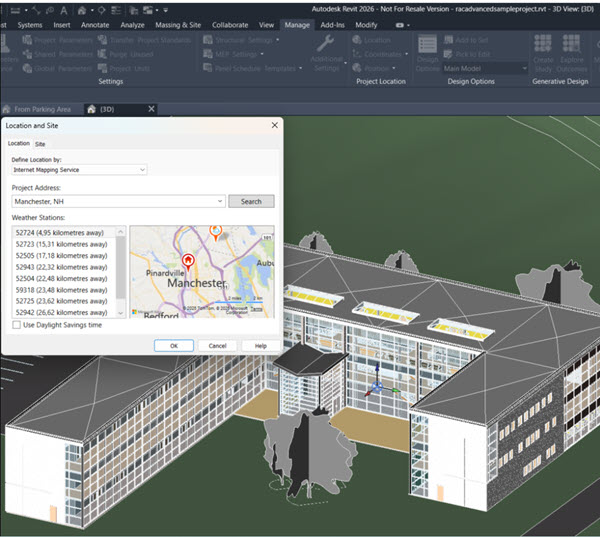This screenshot has height=537, width=600.
Task: Click the Additional Settings wrench icon
Action: coord(326,44)
